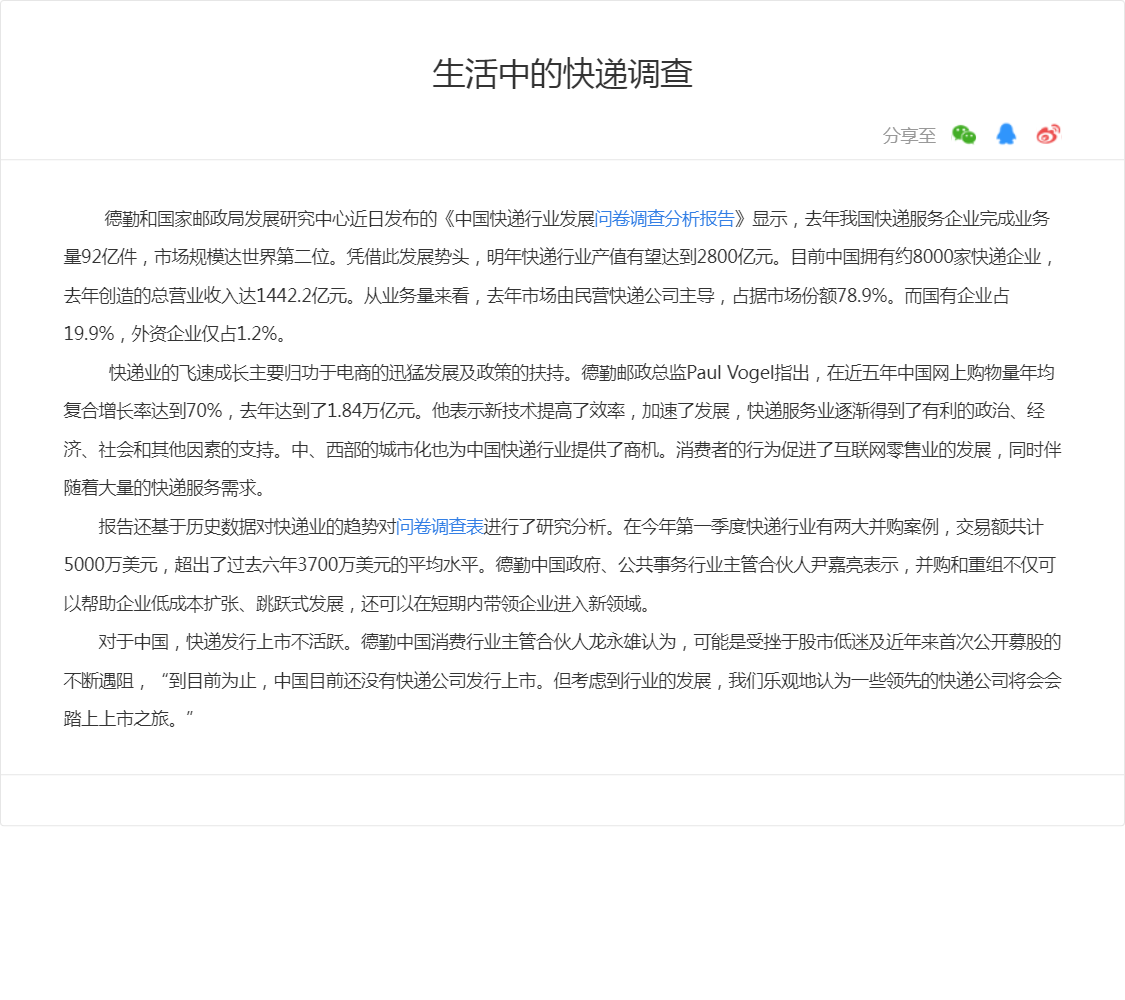
Task: Click the title 生活中的快递调查
Action: coord(562,74)
